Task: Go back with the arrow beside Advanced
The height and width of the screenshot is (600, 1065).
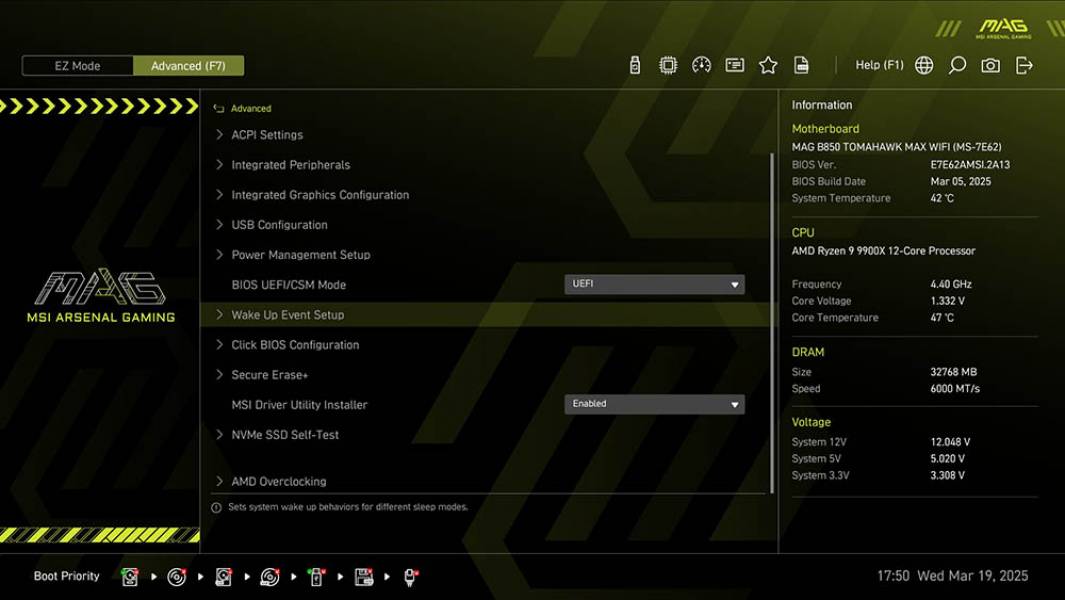Action: click(218, 108)
